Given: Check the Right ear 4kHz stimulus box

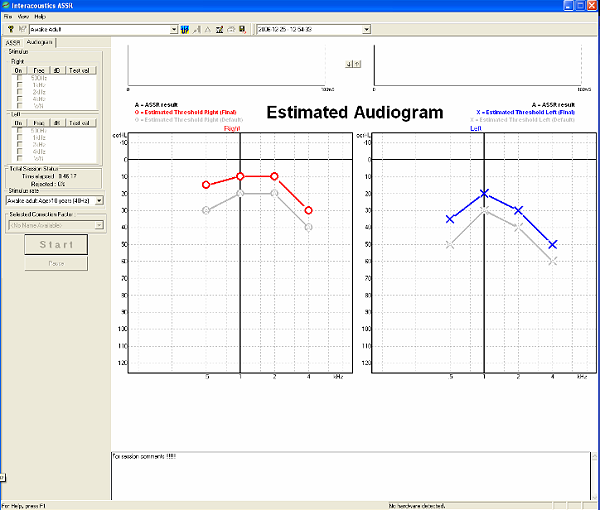Looking at the screenshot, I should pyautogui.click(x=20, y=98).
